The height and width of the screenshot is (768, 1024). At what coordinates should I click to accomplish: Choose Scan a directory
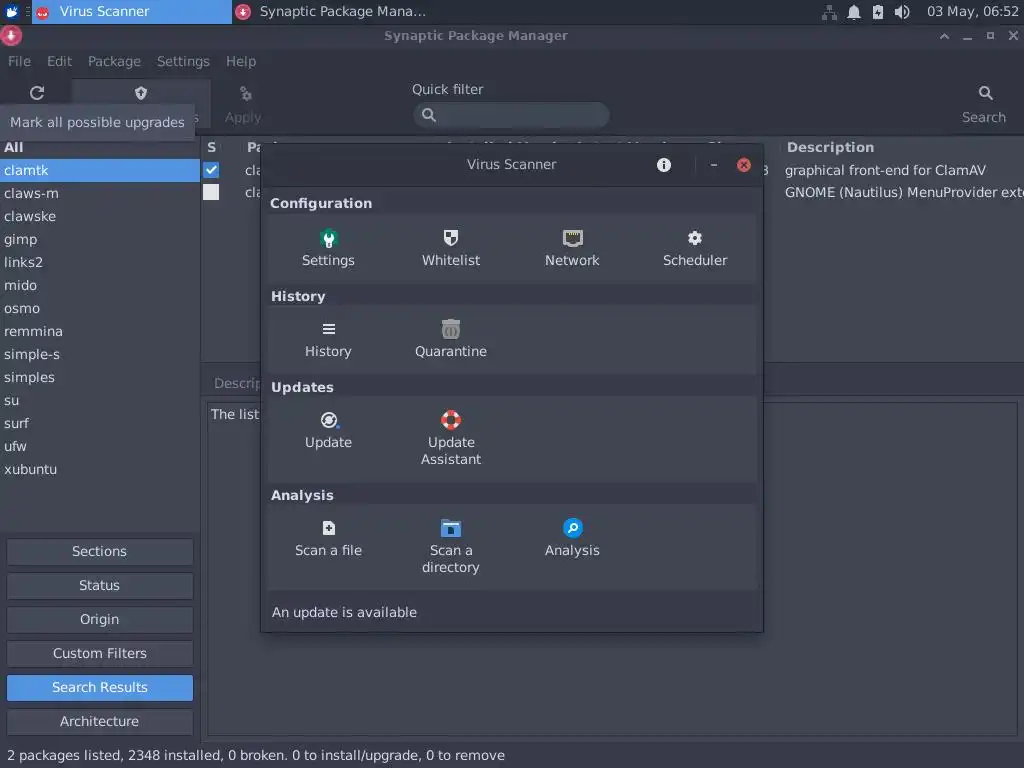click(451, 547)
